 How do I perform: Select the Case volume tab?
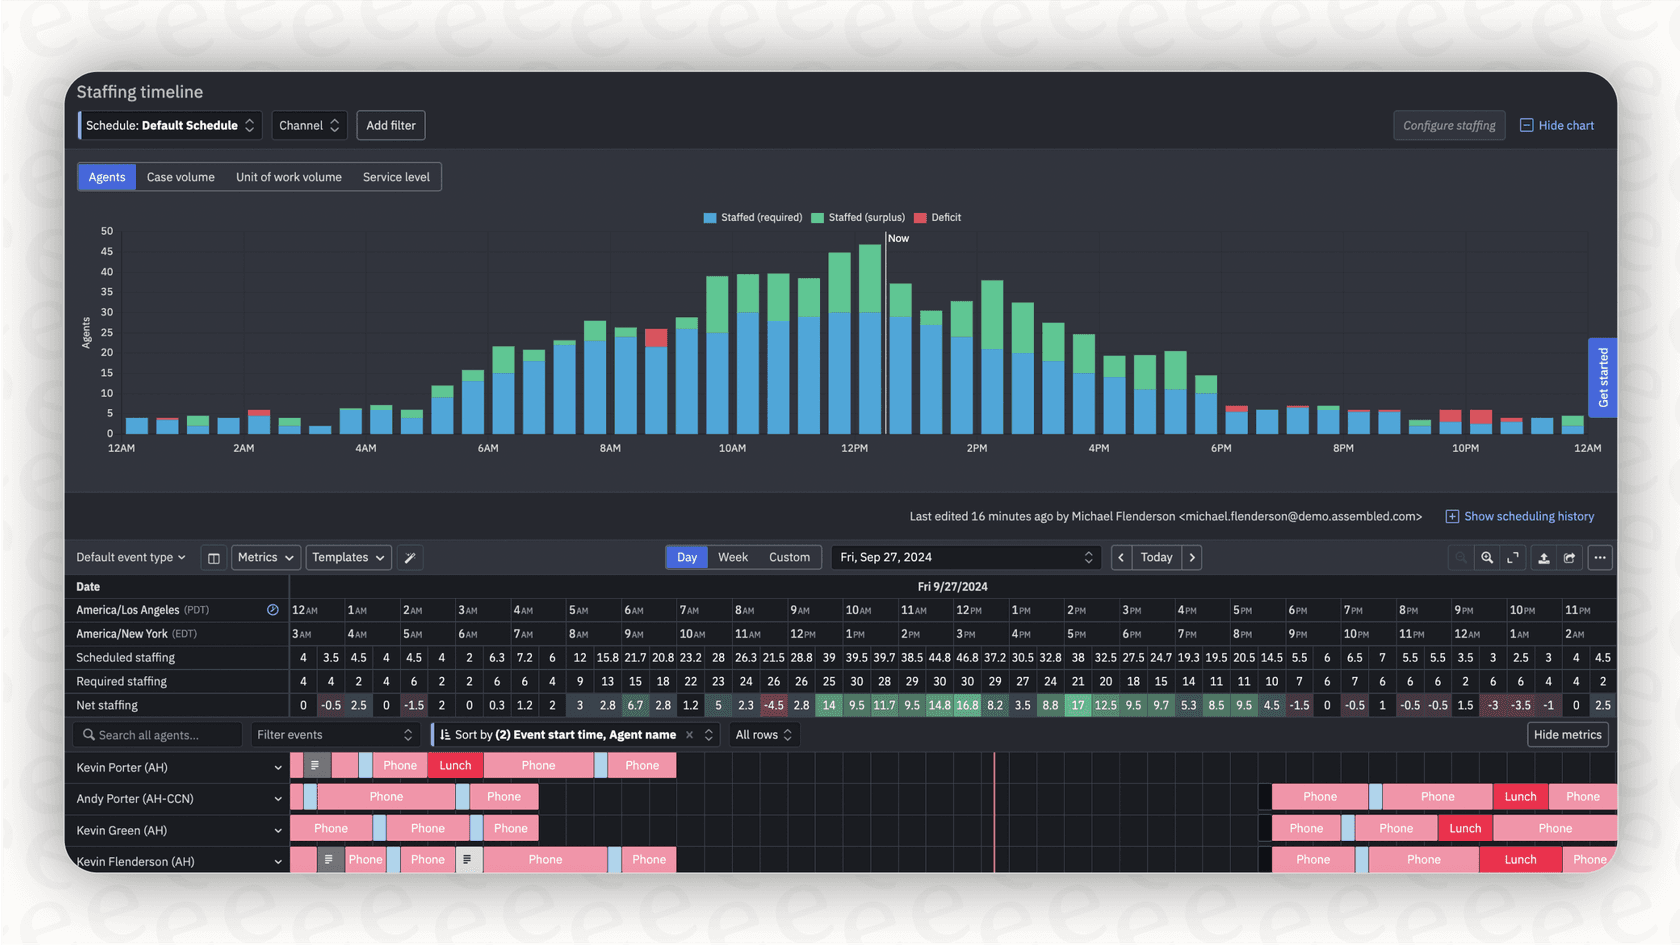[180, 176]
